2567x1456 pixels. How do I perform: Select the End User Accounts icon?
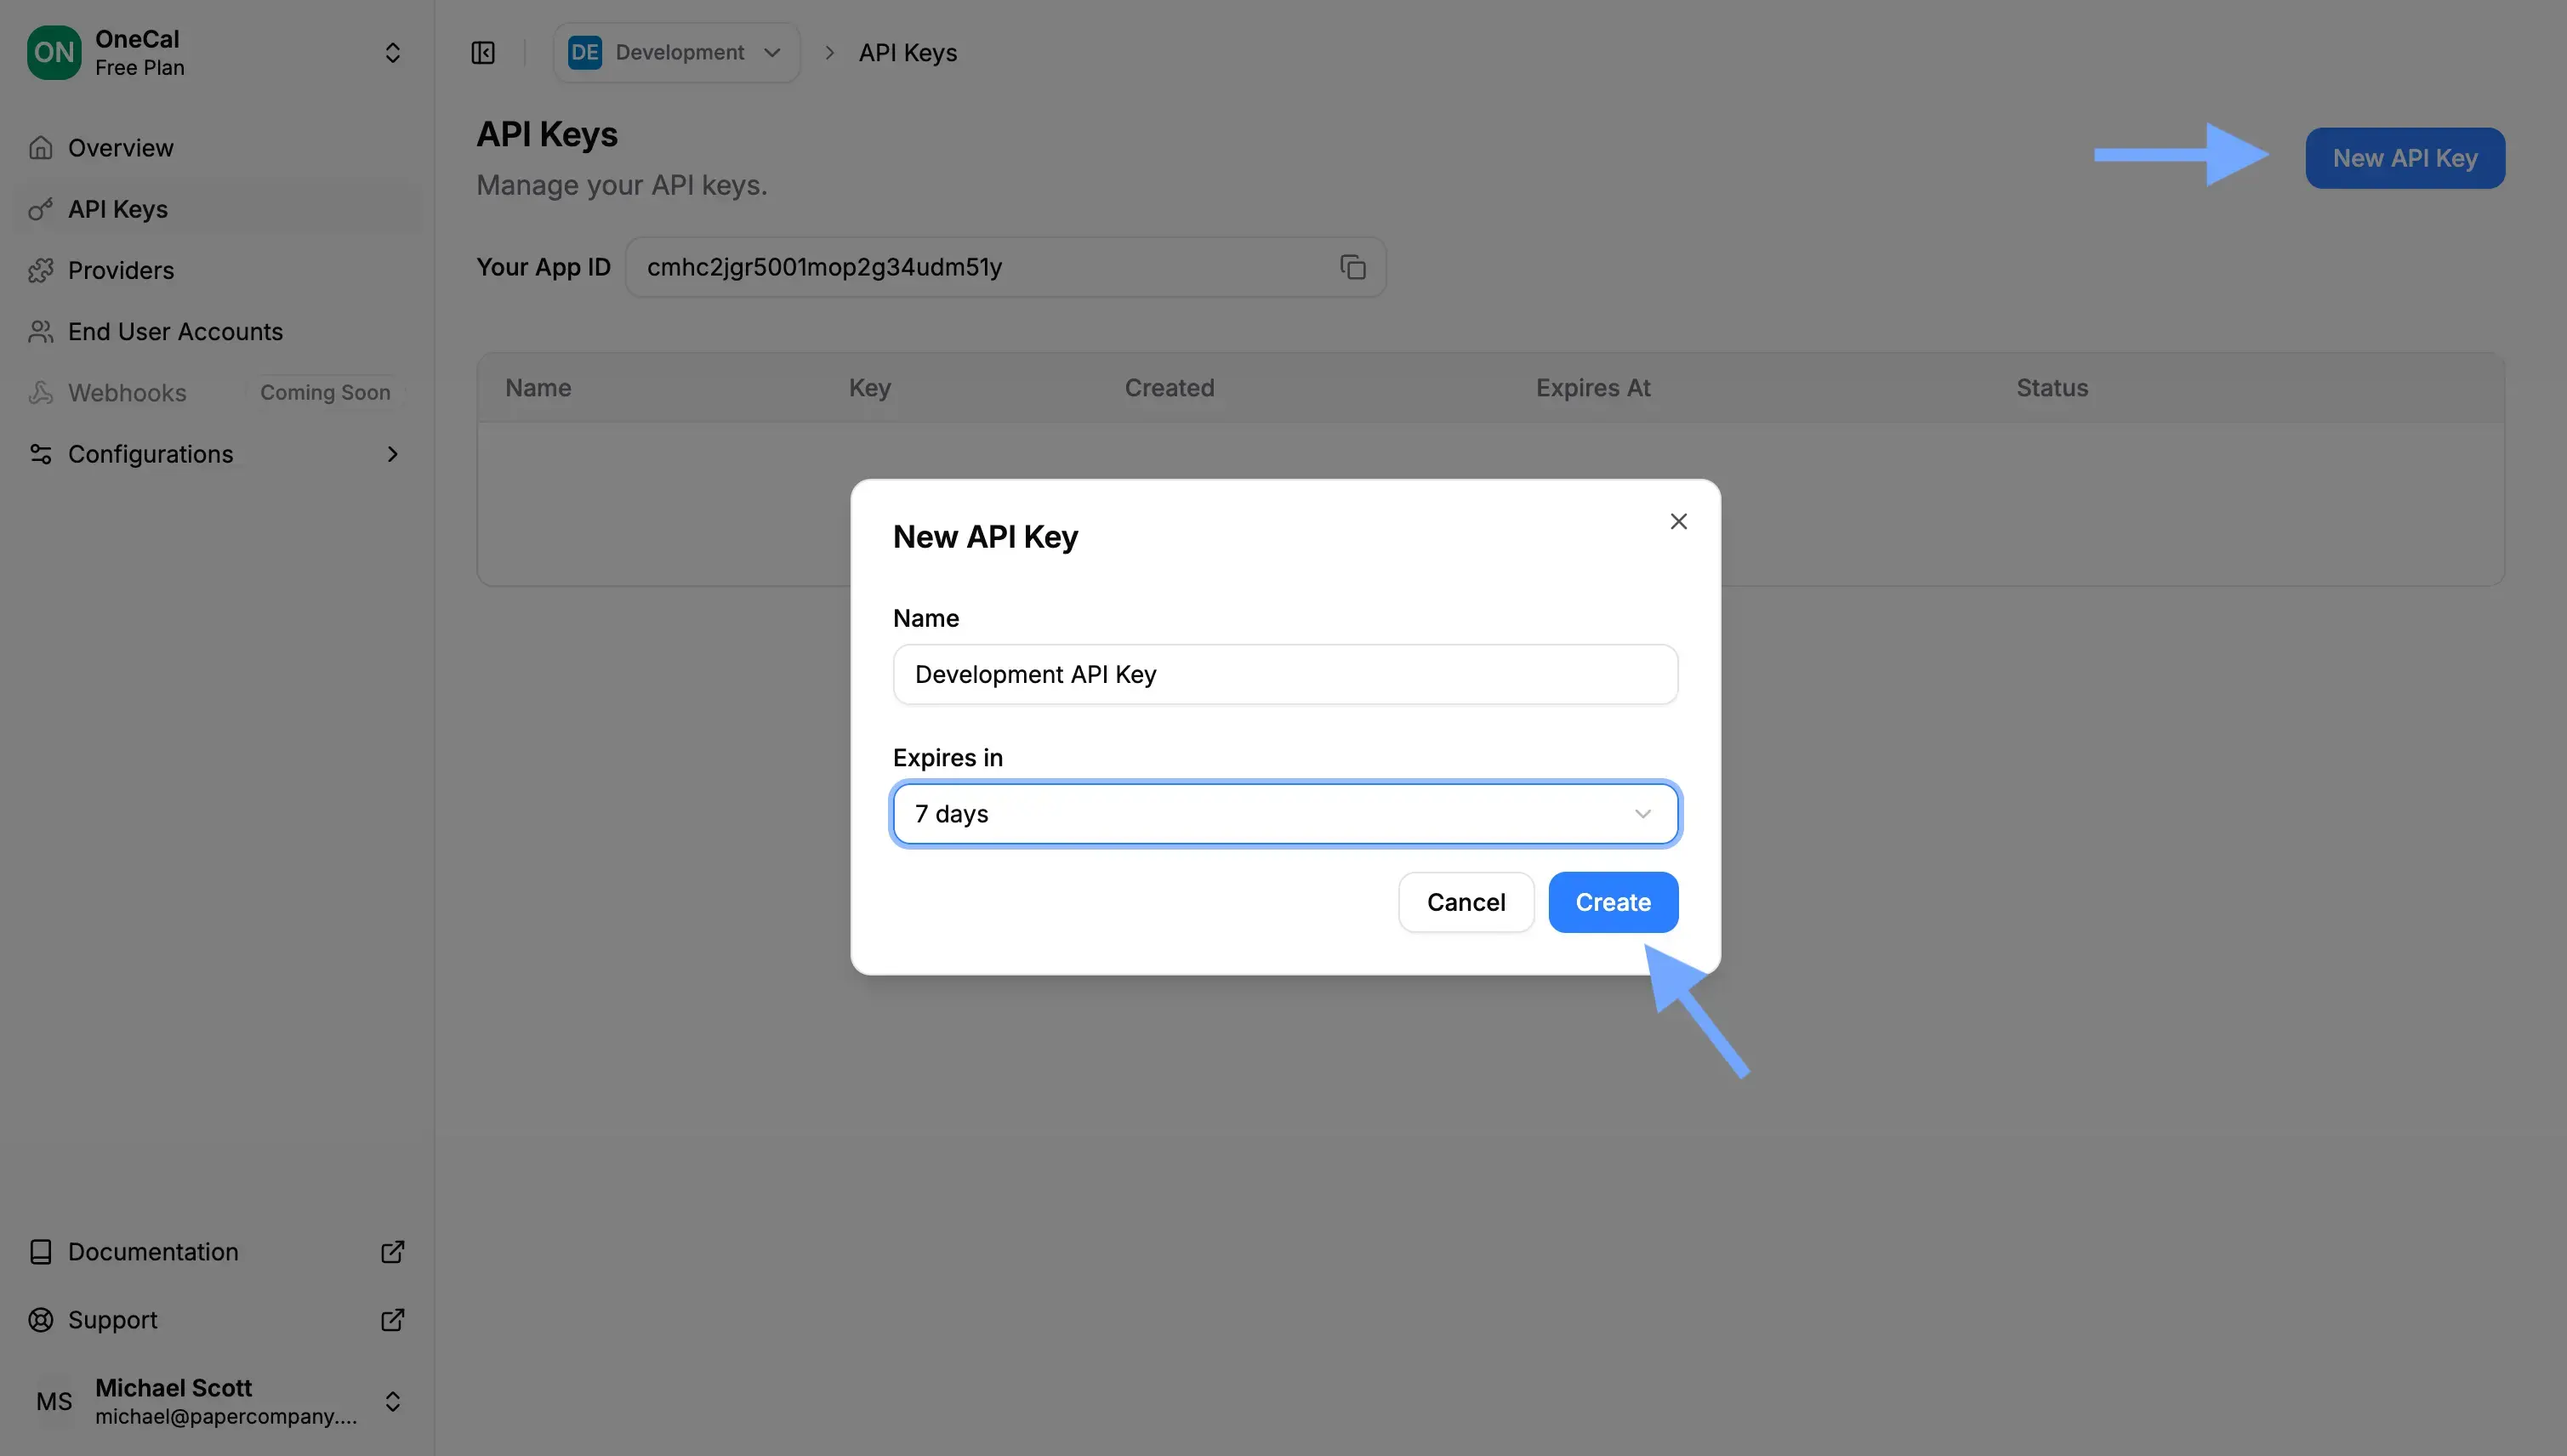click(x=40, y=331)
